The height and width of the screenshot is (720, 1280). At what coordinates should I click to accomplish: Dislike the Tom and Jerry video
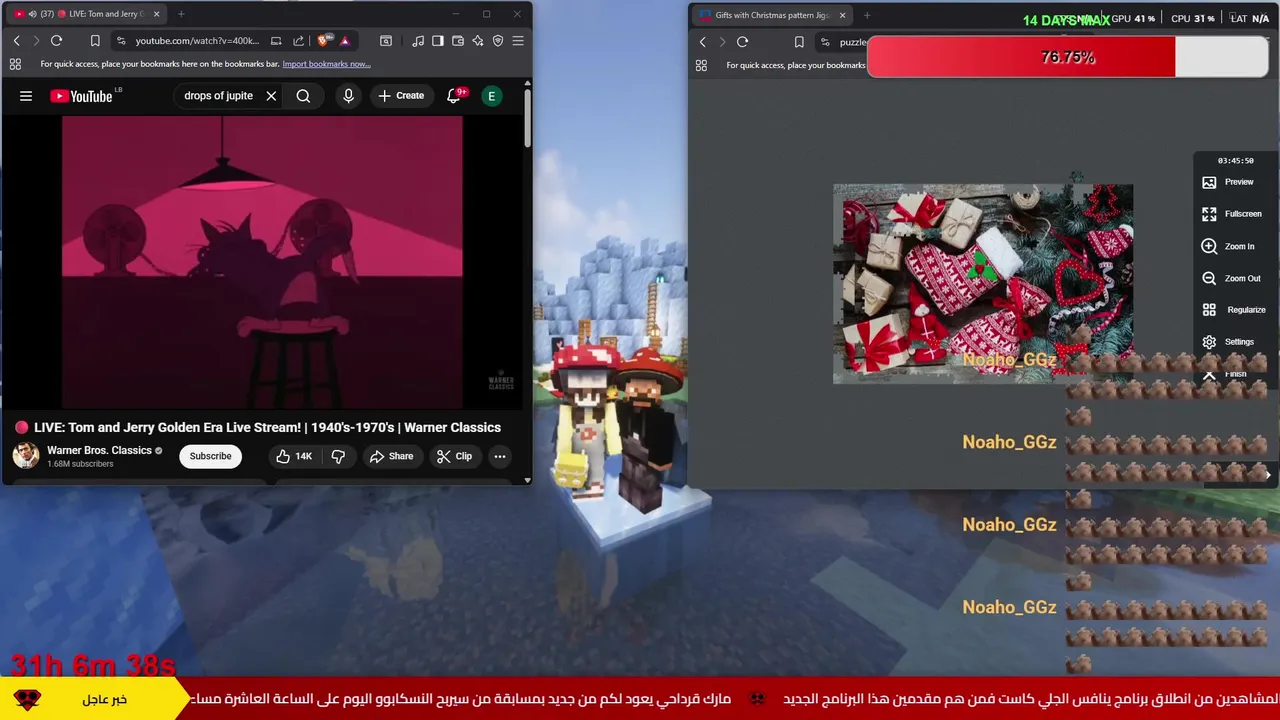[x=338, y=456]
